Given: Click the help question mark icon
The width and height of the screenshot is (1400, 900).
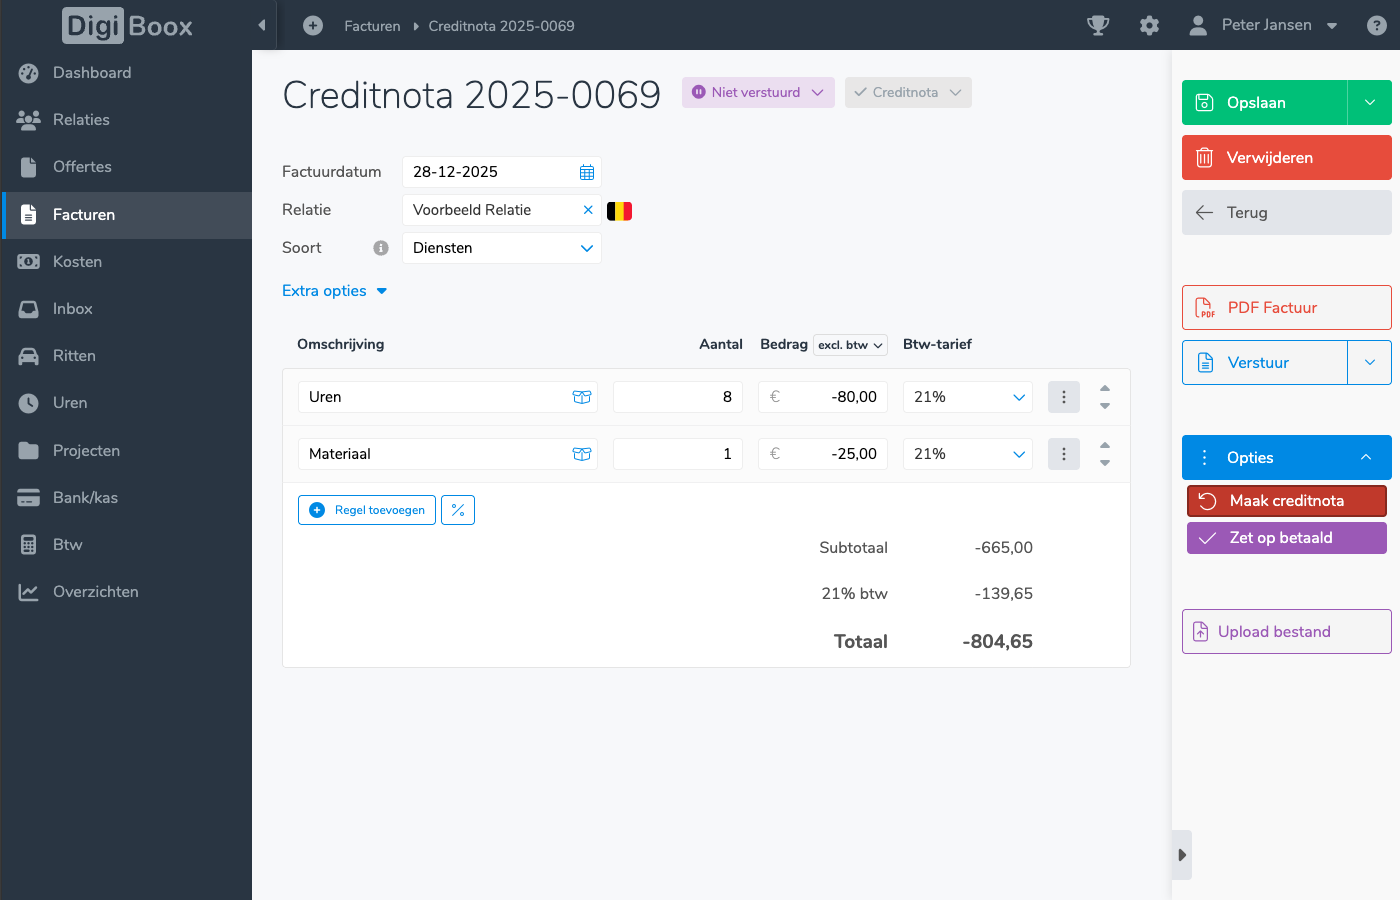Looking at the screenshot, I should click(x=1376, y=26).
